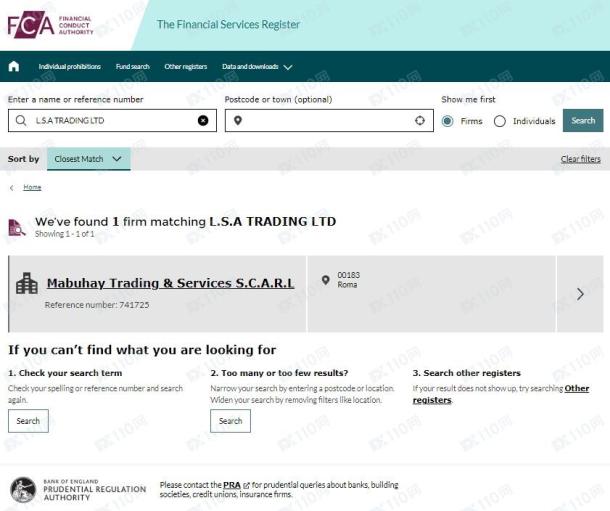Screen dimensions: 610x511
Task: Click the 00183 Roma address text
Action: [x=349, y=280]
